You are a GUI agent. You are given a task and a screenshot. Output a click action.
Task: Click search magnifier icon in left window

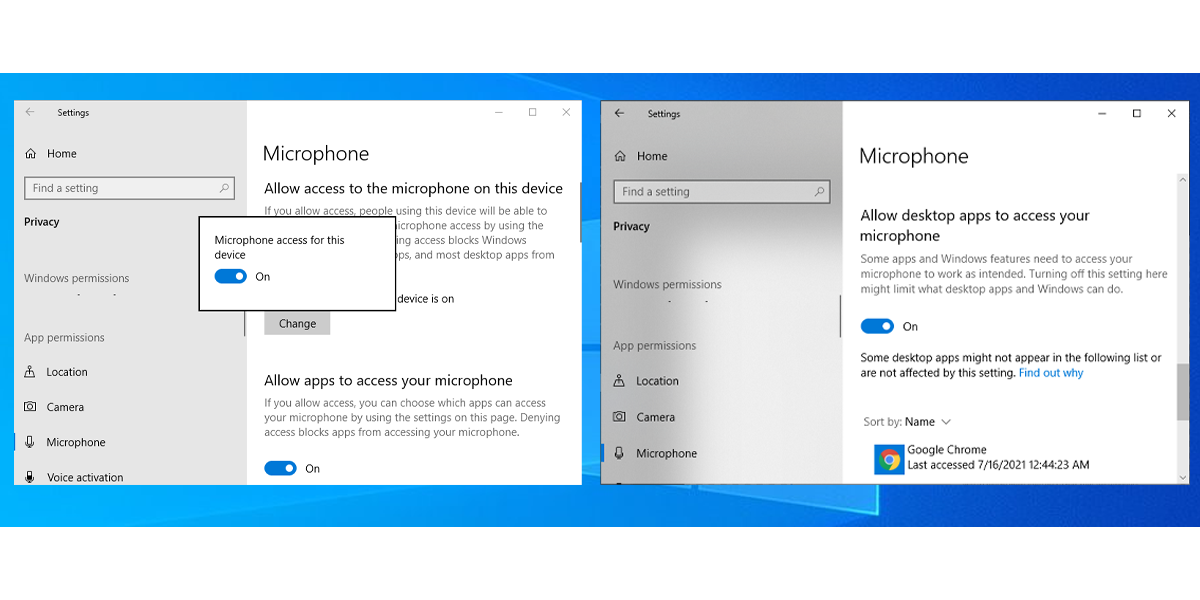pos(224,188)
